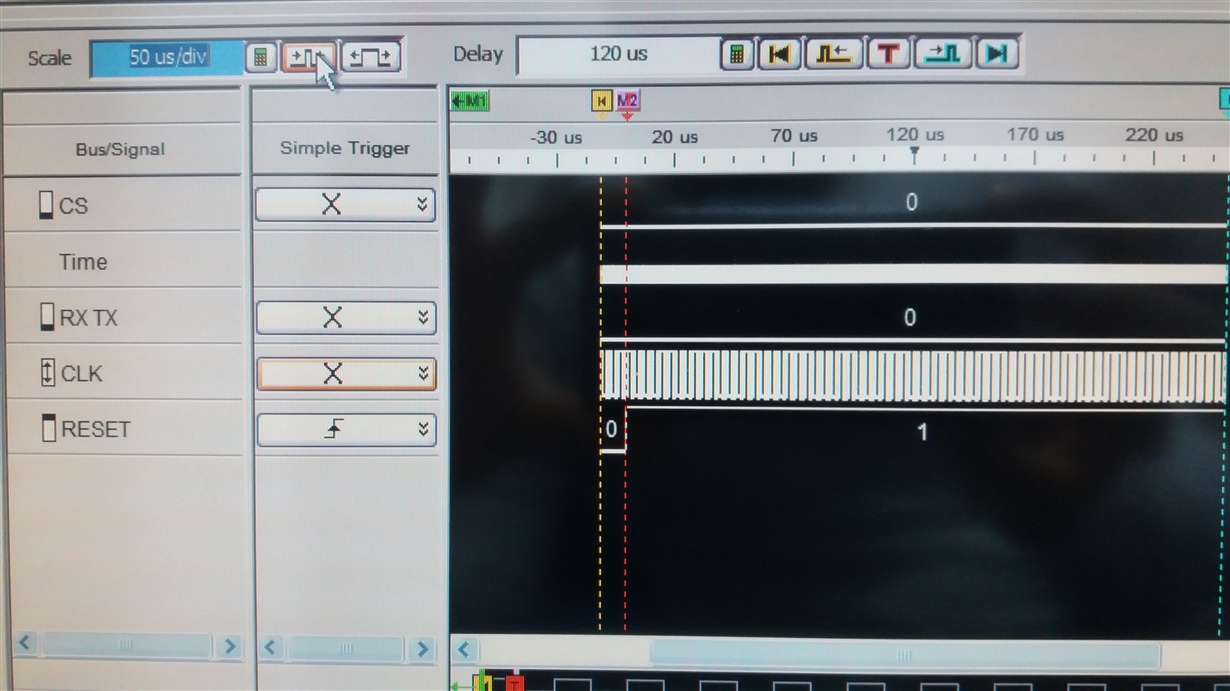Click the CS signal type icon
Image resolution: width=1230 pixels, height=691 pixels.
46,204
